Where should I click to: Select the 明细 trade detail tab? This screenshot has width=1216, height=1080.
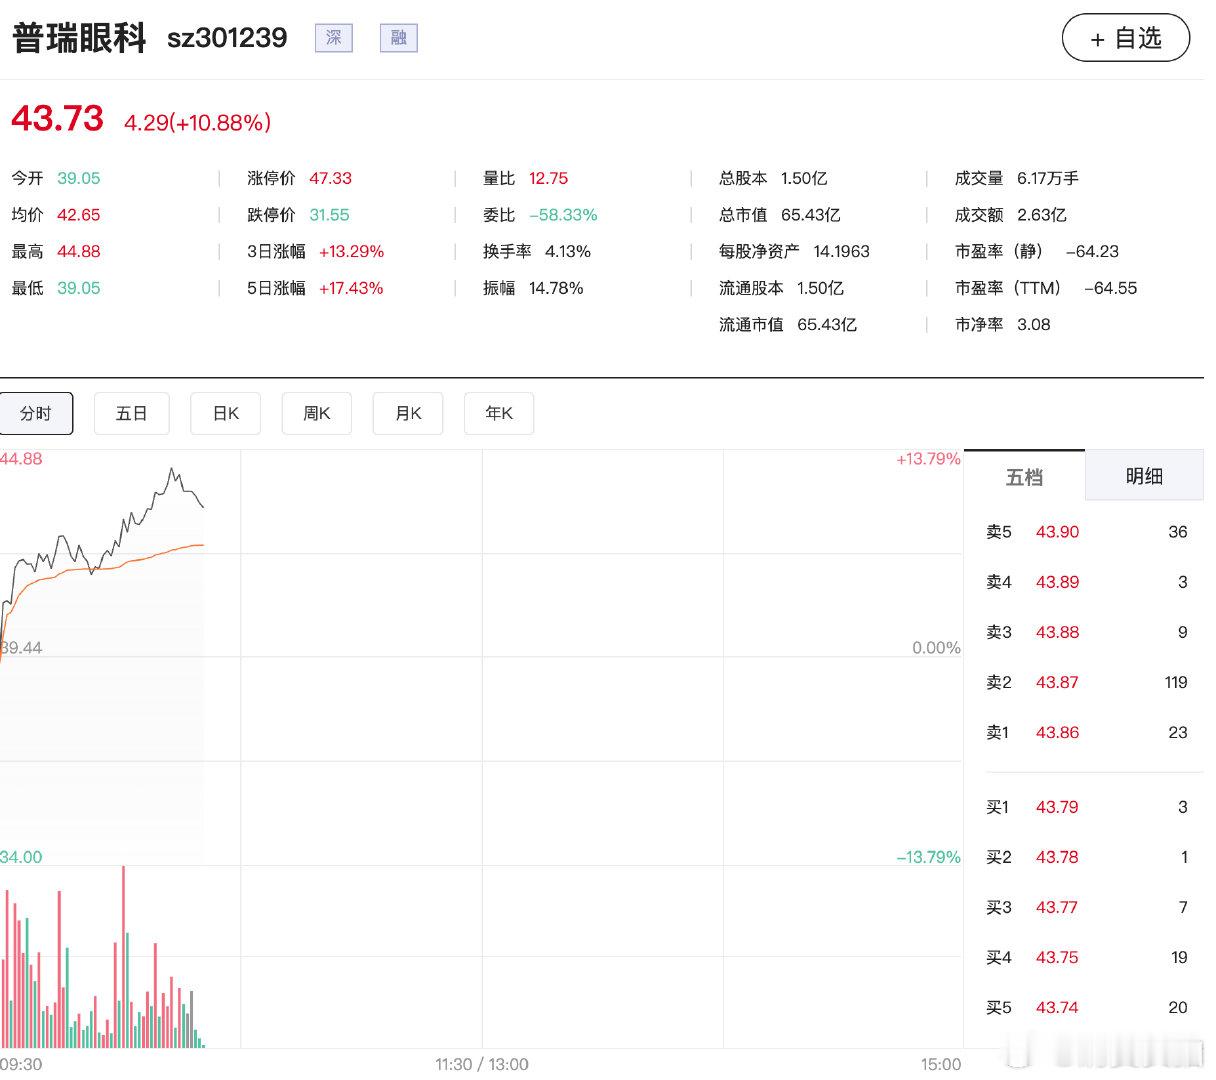coord(1144,476)
